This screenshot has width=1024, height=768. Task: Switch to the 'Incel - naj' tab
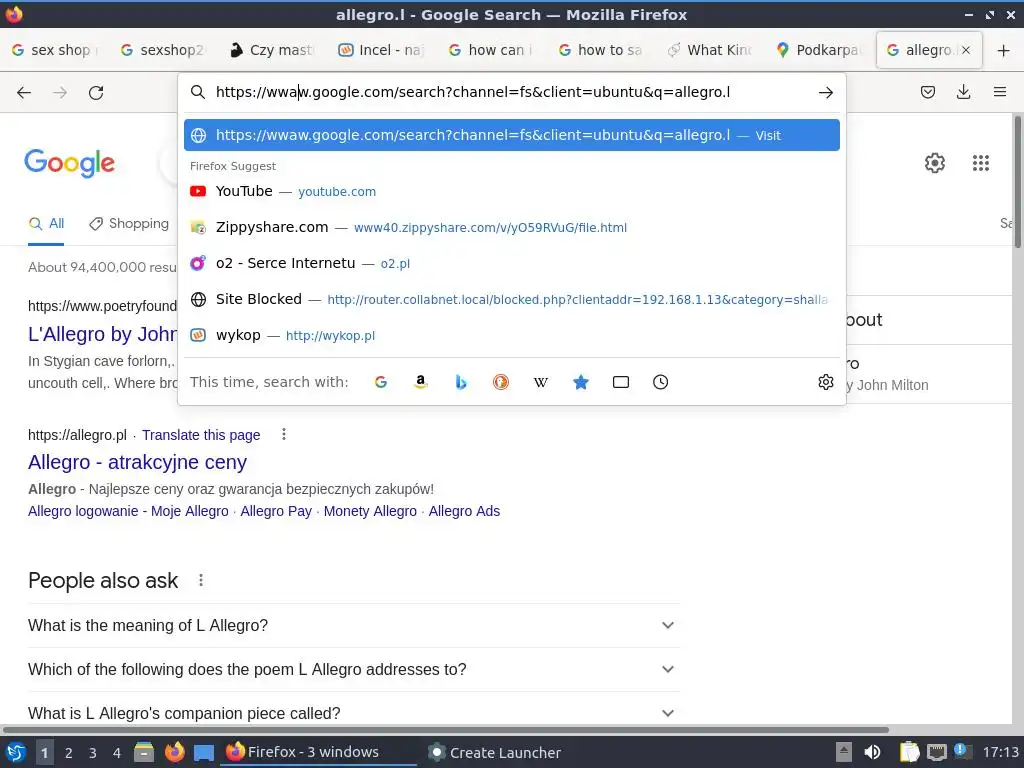(x=383, y=50)
